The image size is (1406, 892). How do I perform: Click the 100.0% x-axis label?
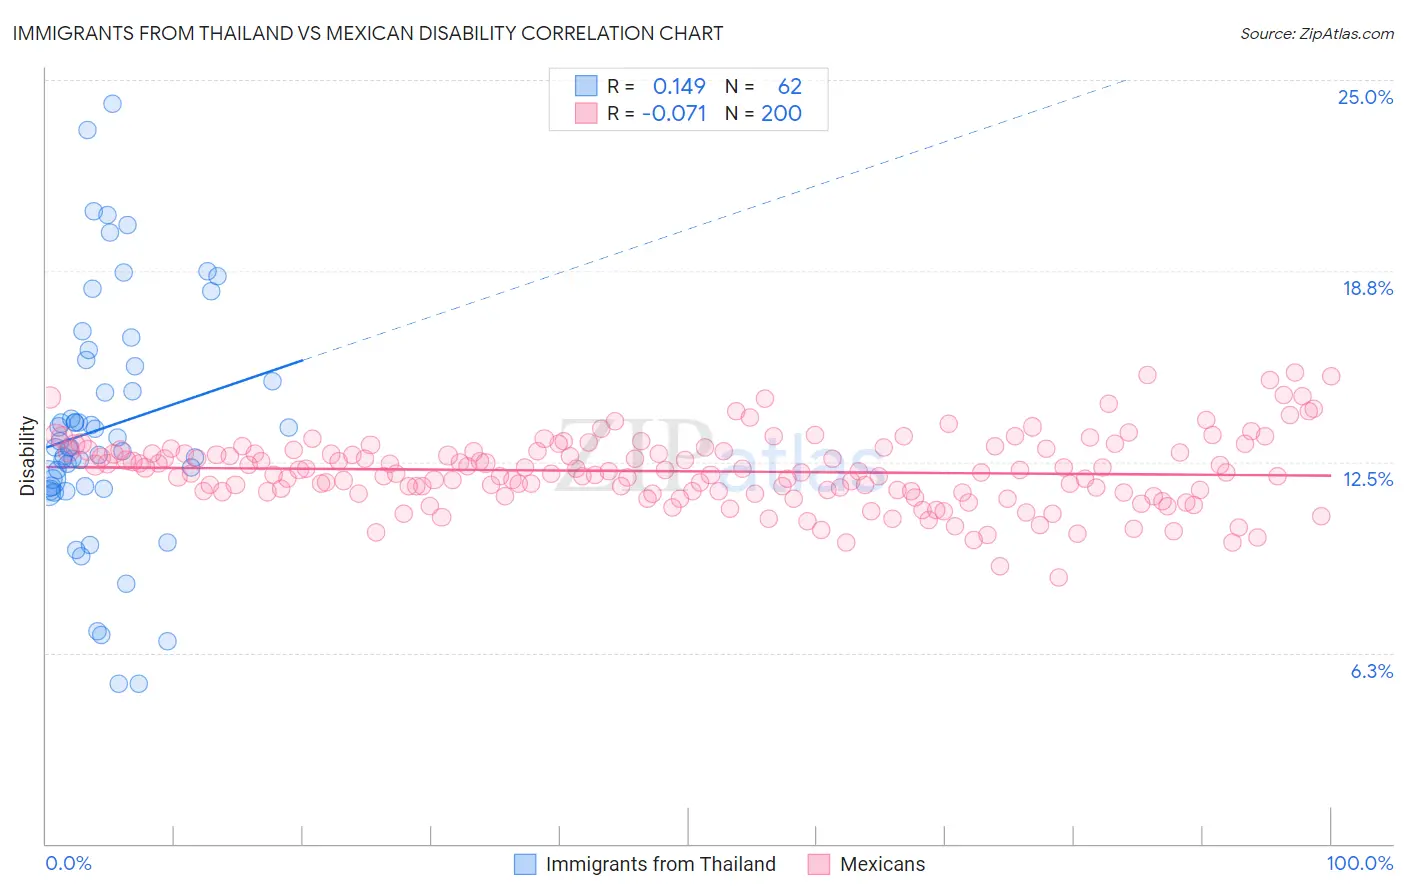[x=1360, y=863]
